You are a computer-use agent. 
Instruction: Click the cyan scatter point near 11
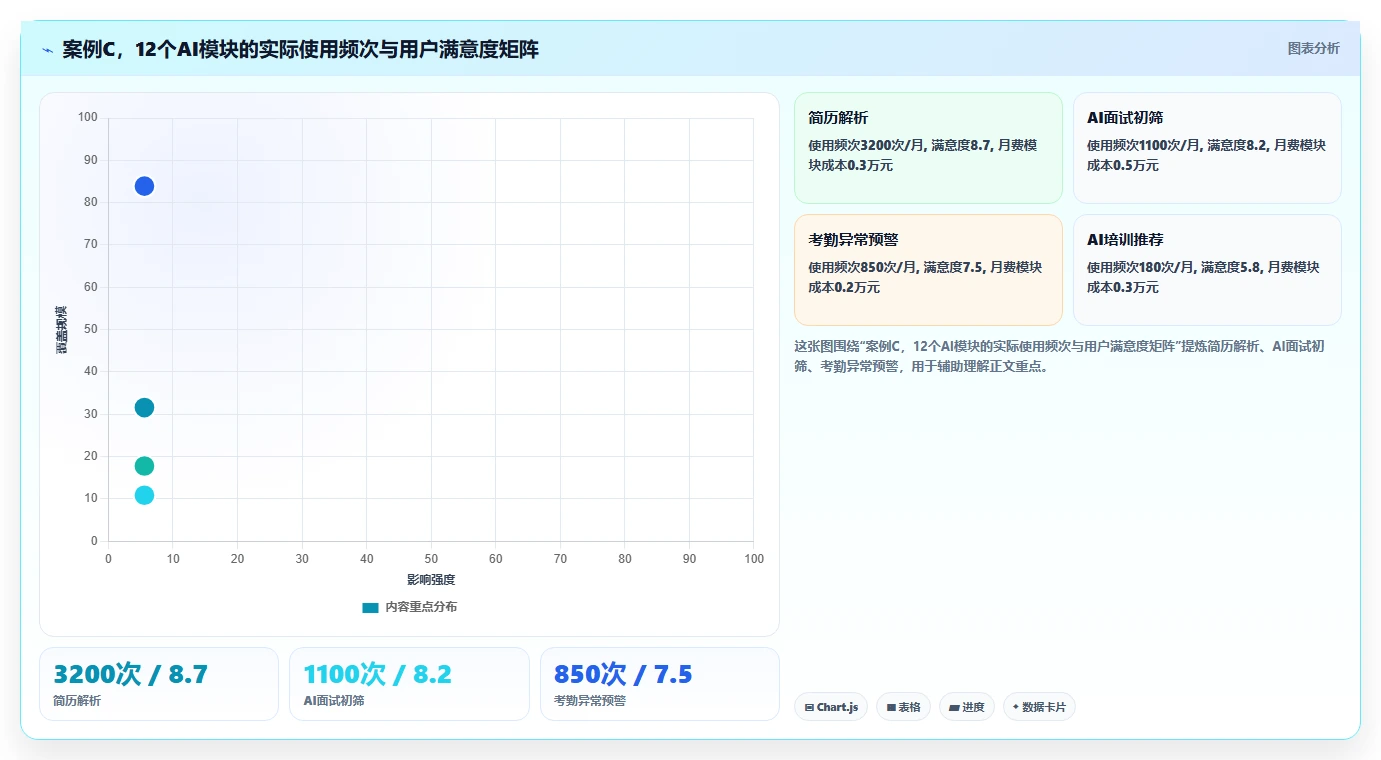(144, 495)
